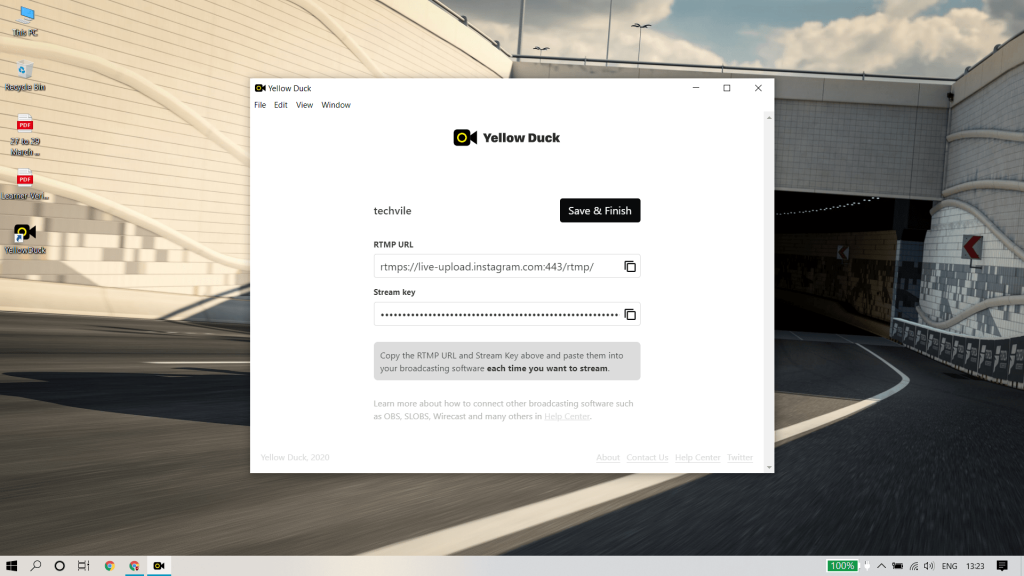
Task: Click the Yellow Duck logo in header
Action: coord(507,138)
